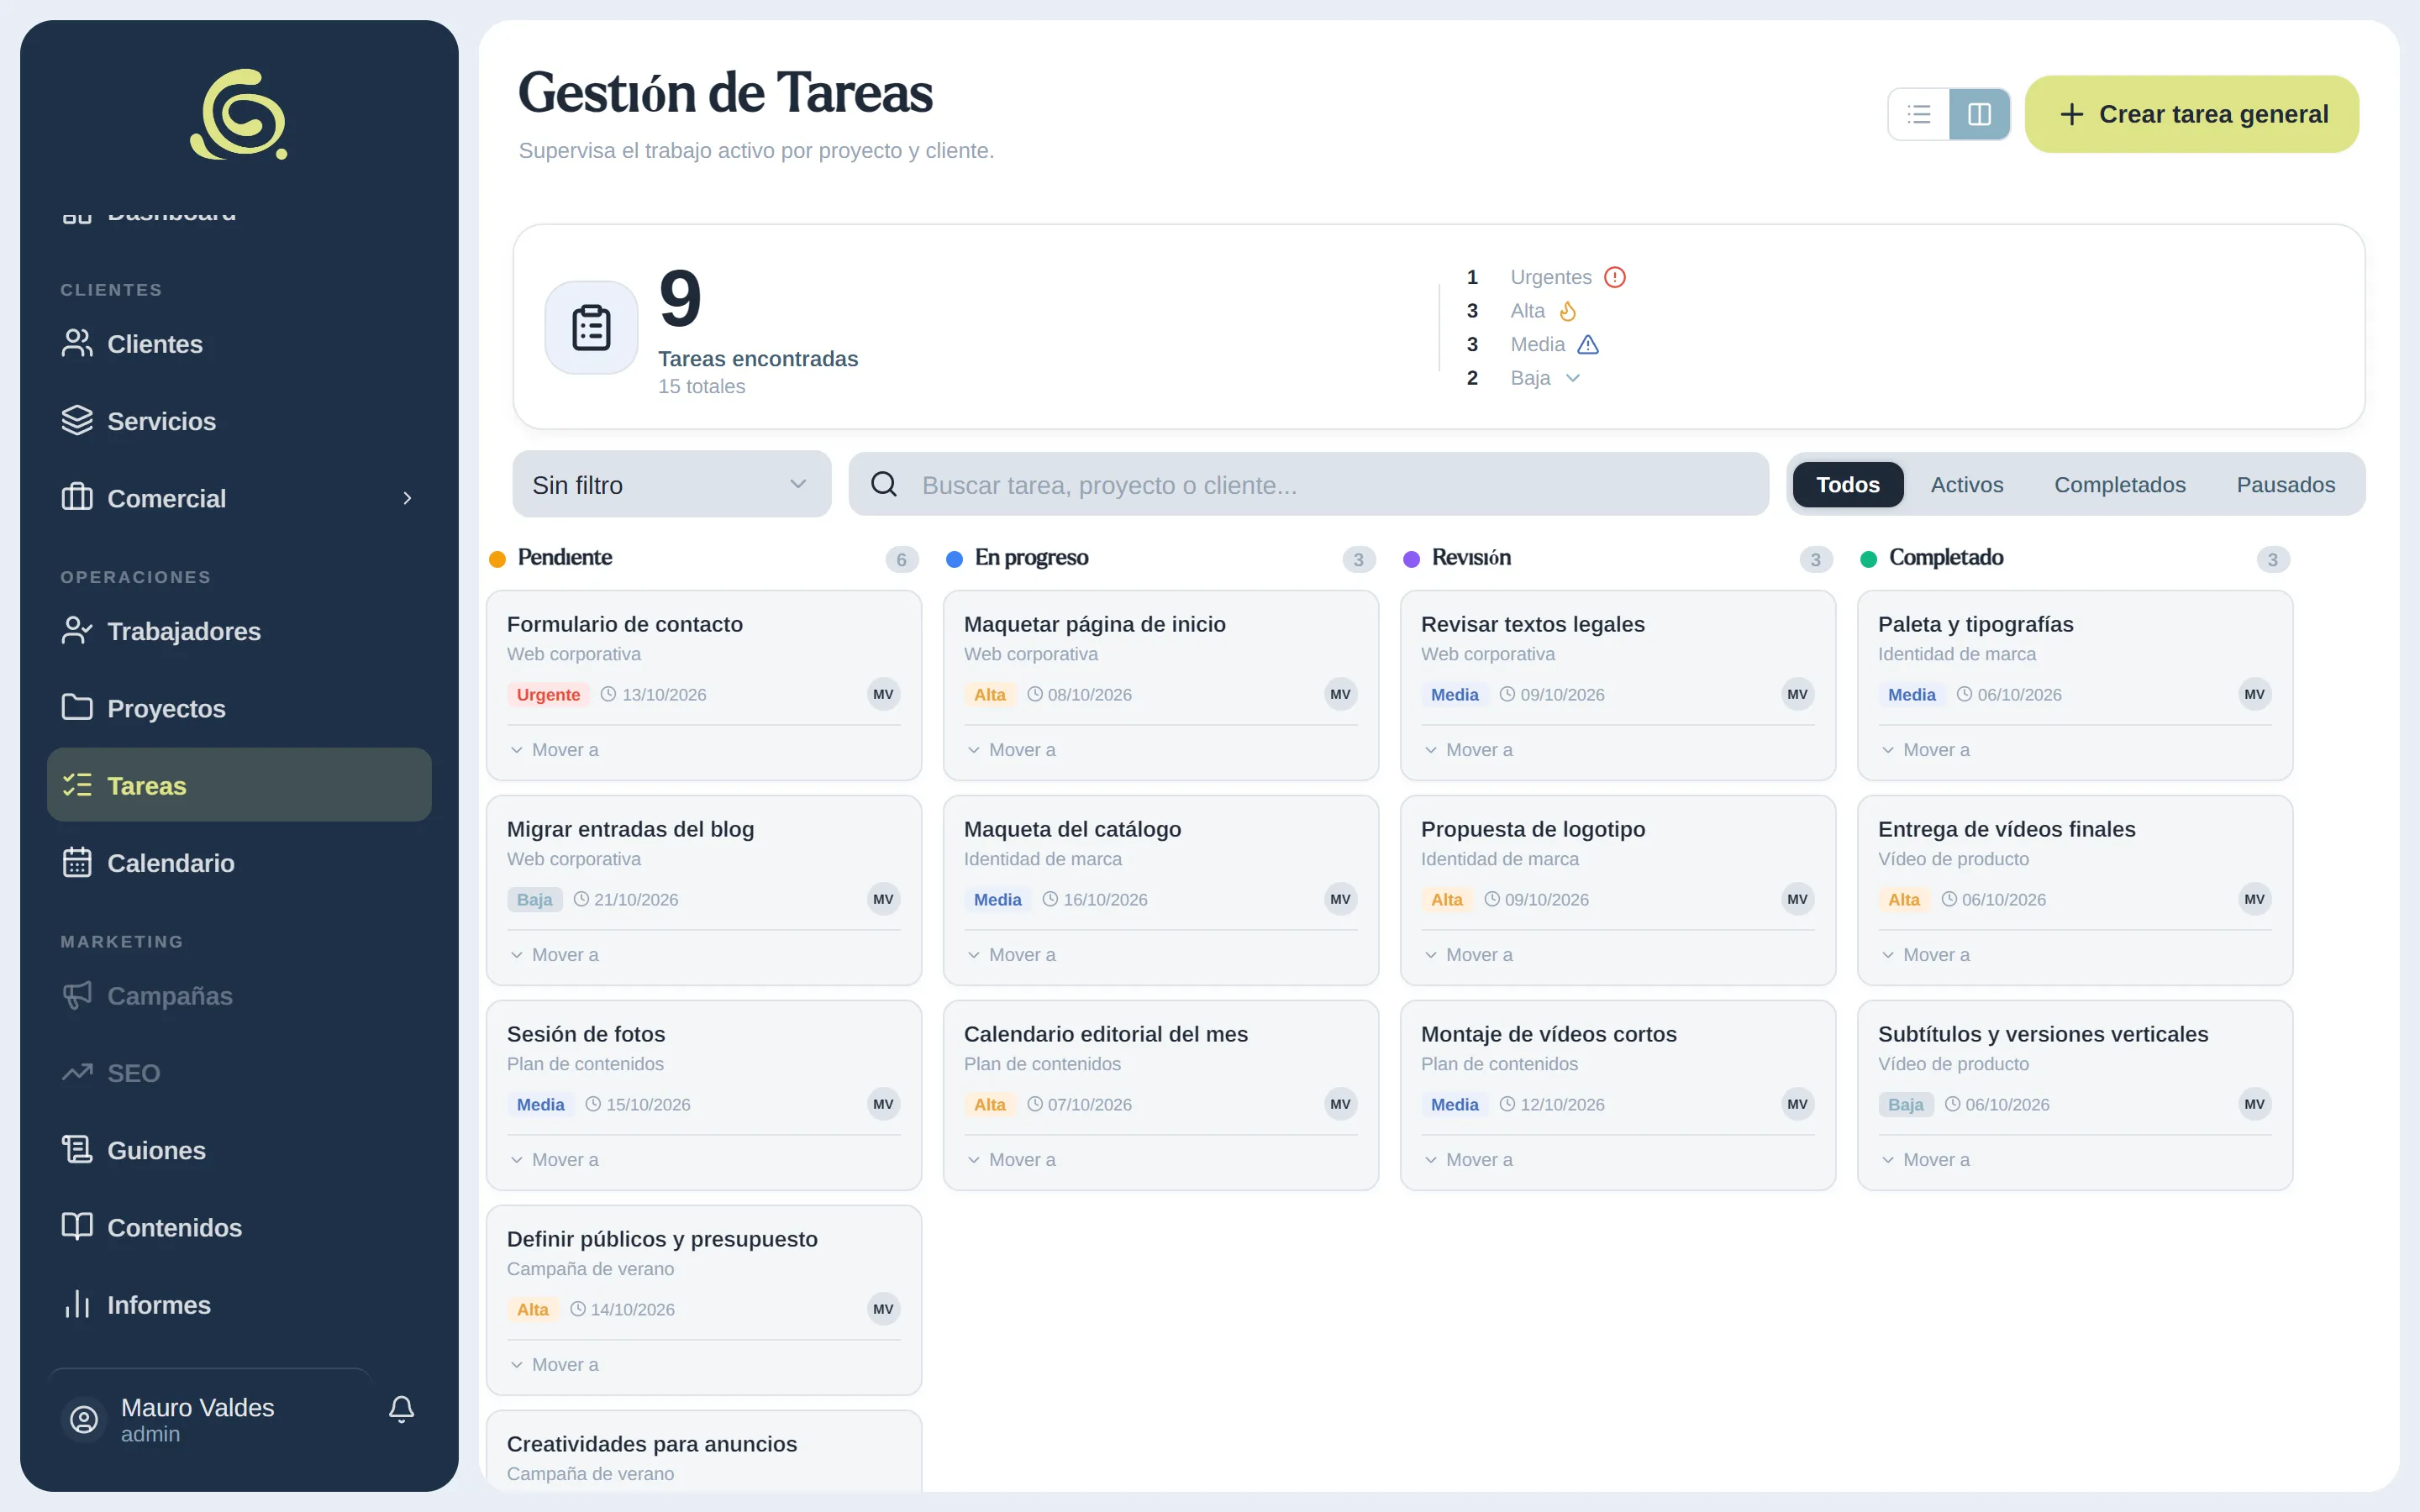This screenshot has height=1512, width=2420.
Task: Open the Sin filtro dropdown
Action: click(x=672, y=484)
